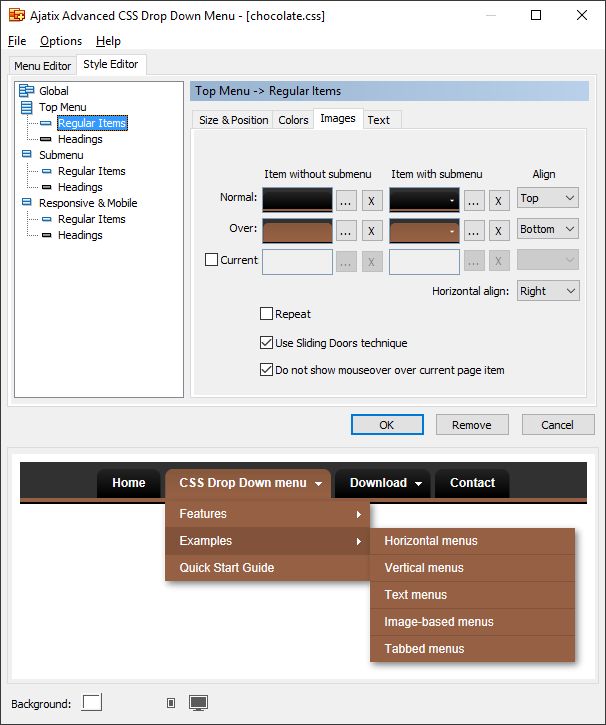The image size is (606, 725).
Task: Open the File menu
Action: pos(17,41)
